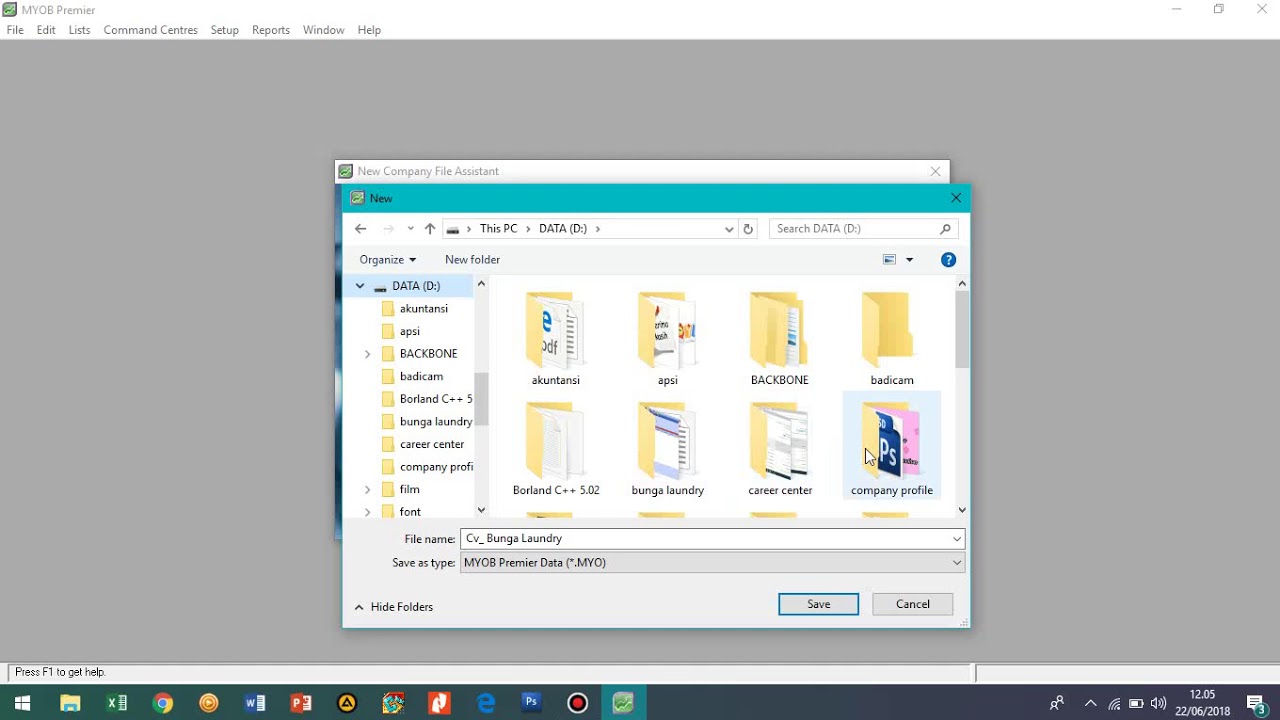Open the apsi folder thumbnail
This screenshot has width=1280, height=720.
pyautogui.click(x=668, y=338)
